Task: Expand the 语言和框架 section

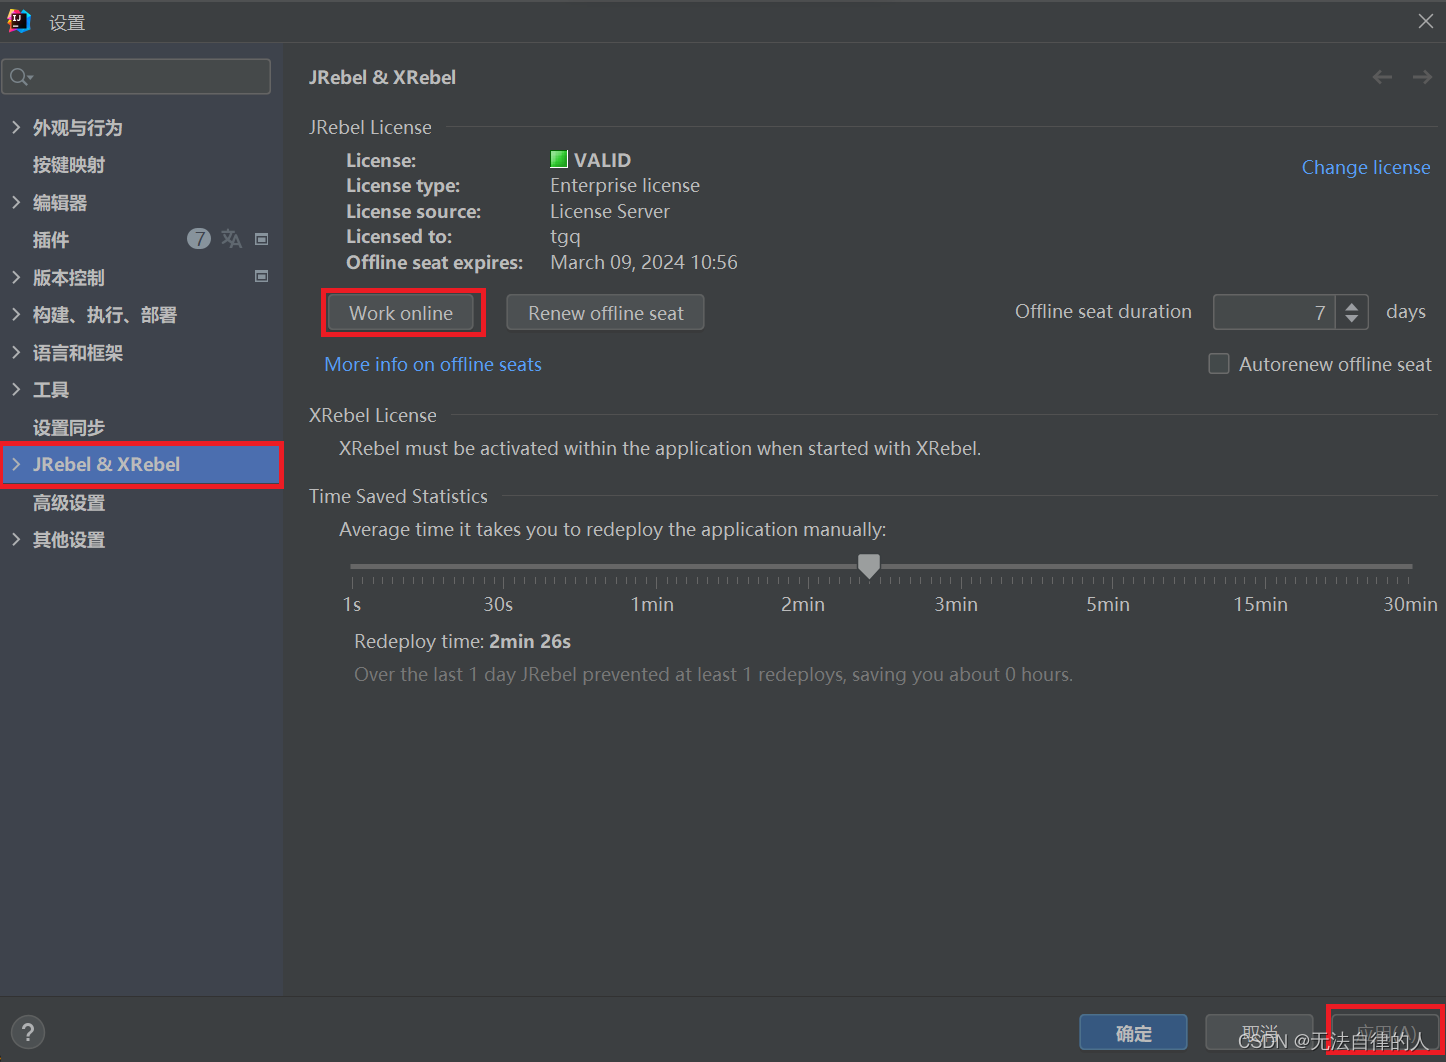Action: 16,352
